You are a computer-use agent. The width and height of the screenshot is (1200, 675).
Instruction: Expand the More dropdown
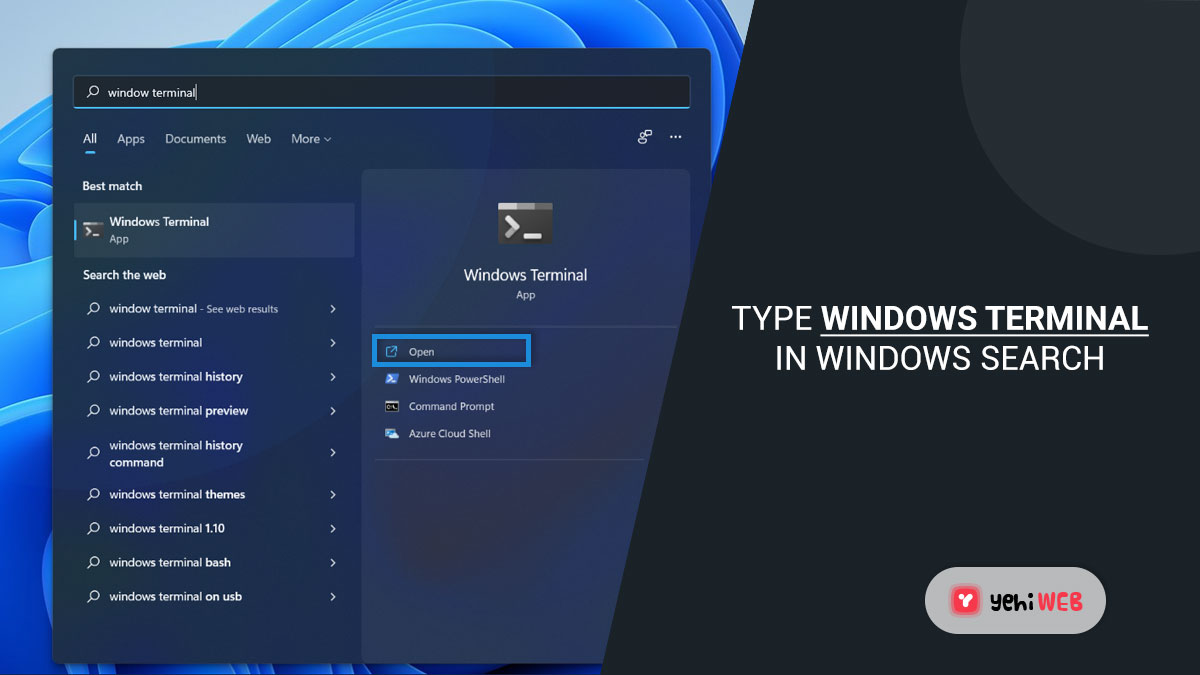(311, 139)
